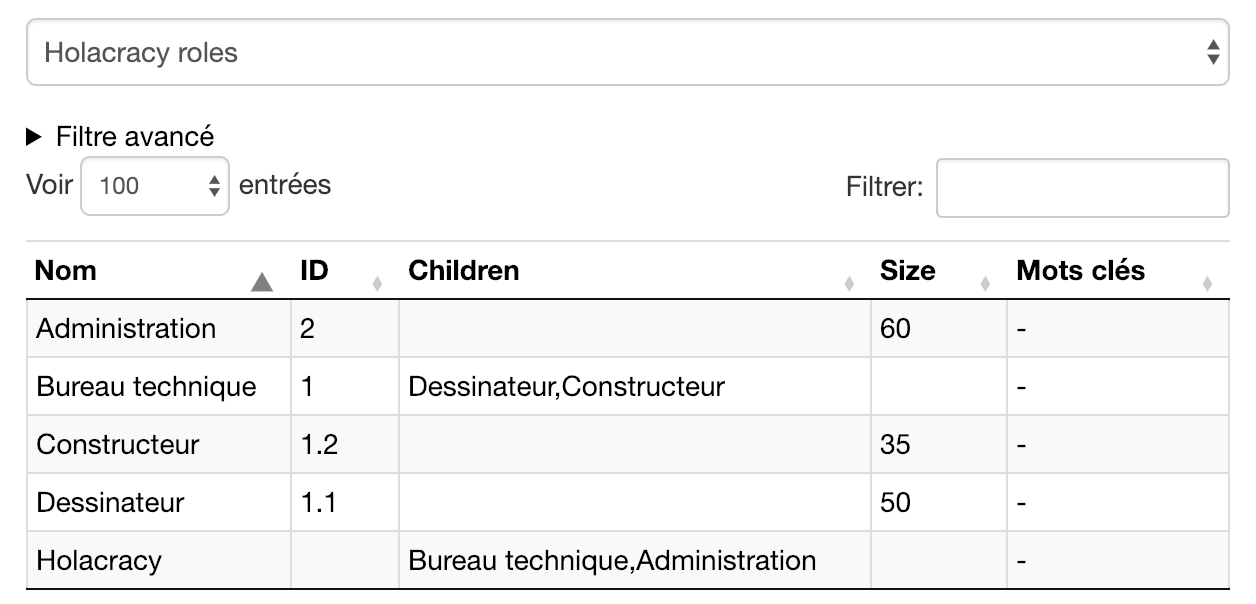Screen dimensions: 1256x604
Task: Click the Nom column header label
Action: click(66, 271)
